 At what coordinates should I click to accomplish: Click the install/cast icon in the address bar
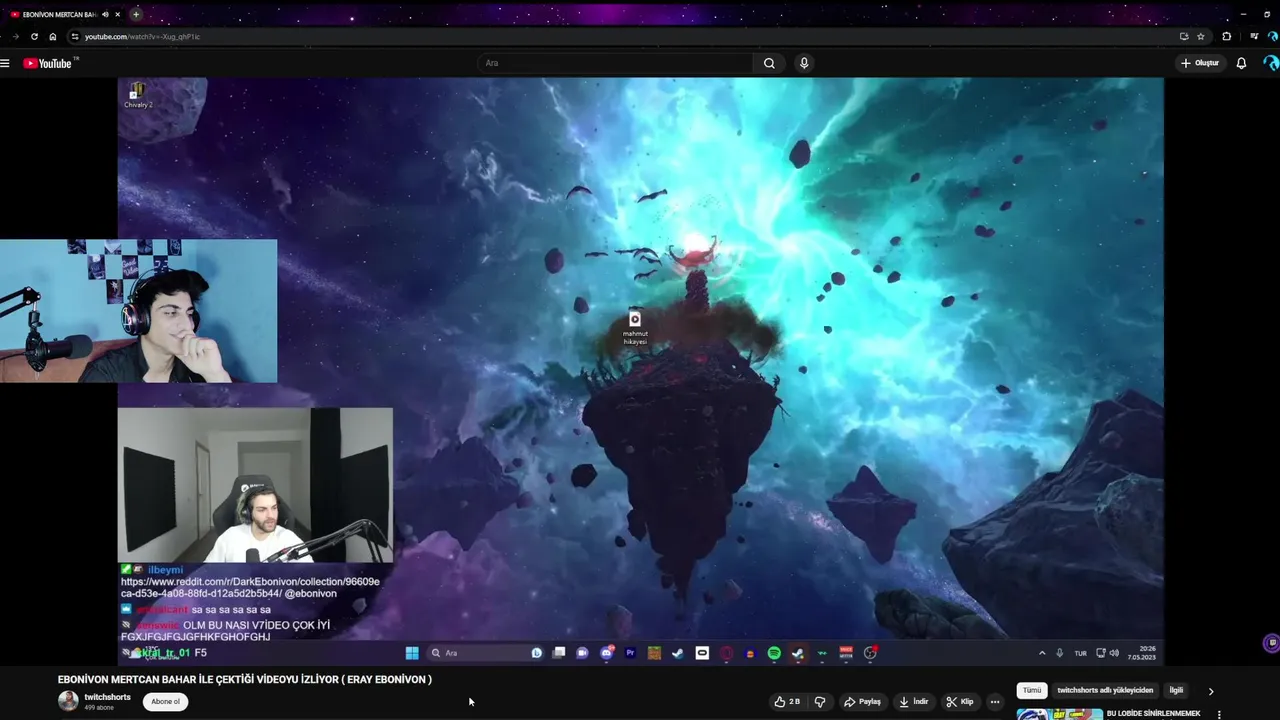1184,36
